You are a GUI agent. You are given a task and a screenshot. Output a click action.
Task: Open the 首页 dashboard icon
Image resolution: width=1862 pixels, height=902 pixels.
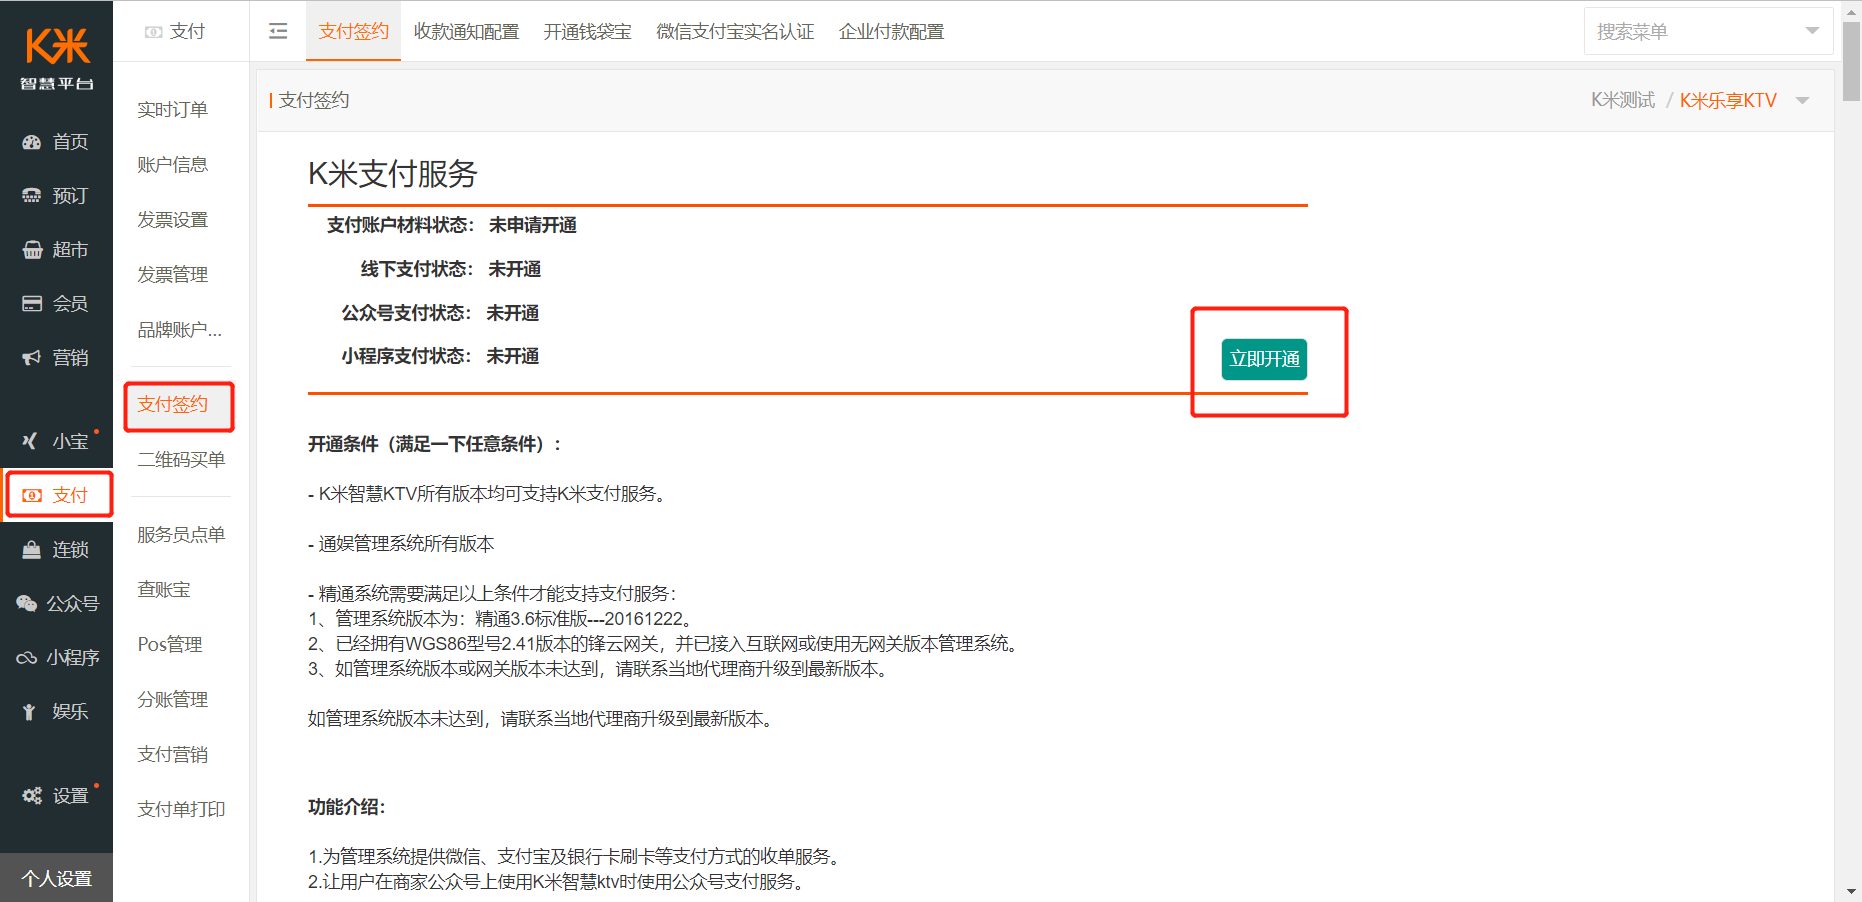(32, 142)
